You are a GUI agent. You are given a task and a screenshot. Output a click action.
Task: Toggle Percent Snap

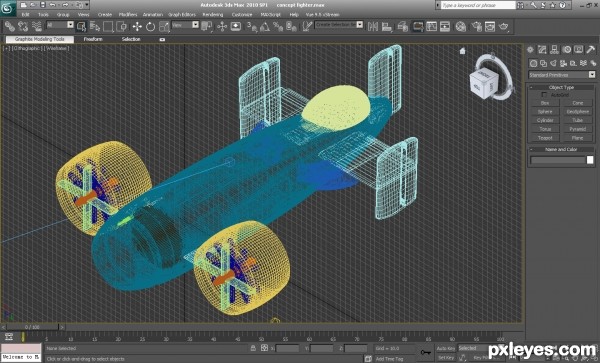(x=278, y=26)
